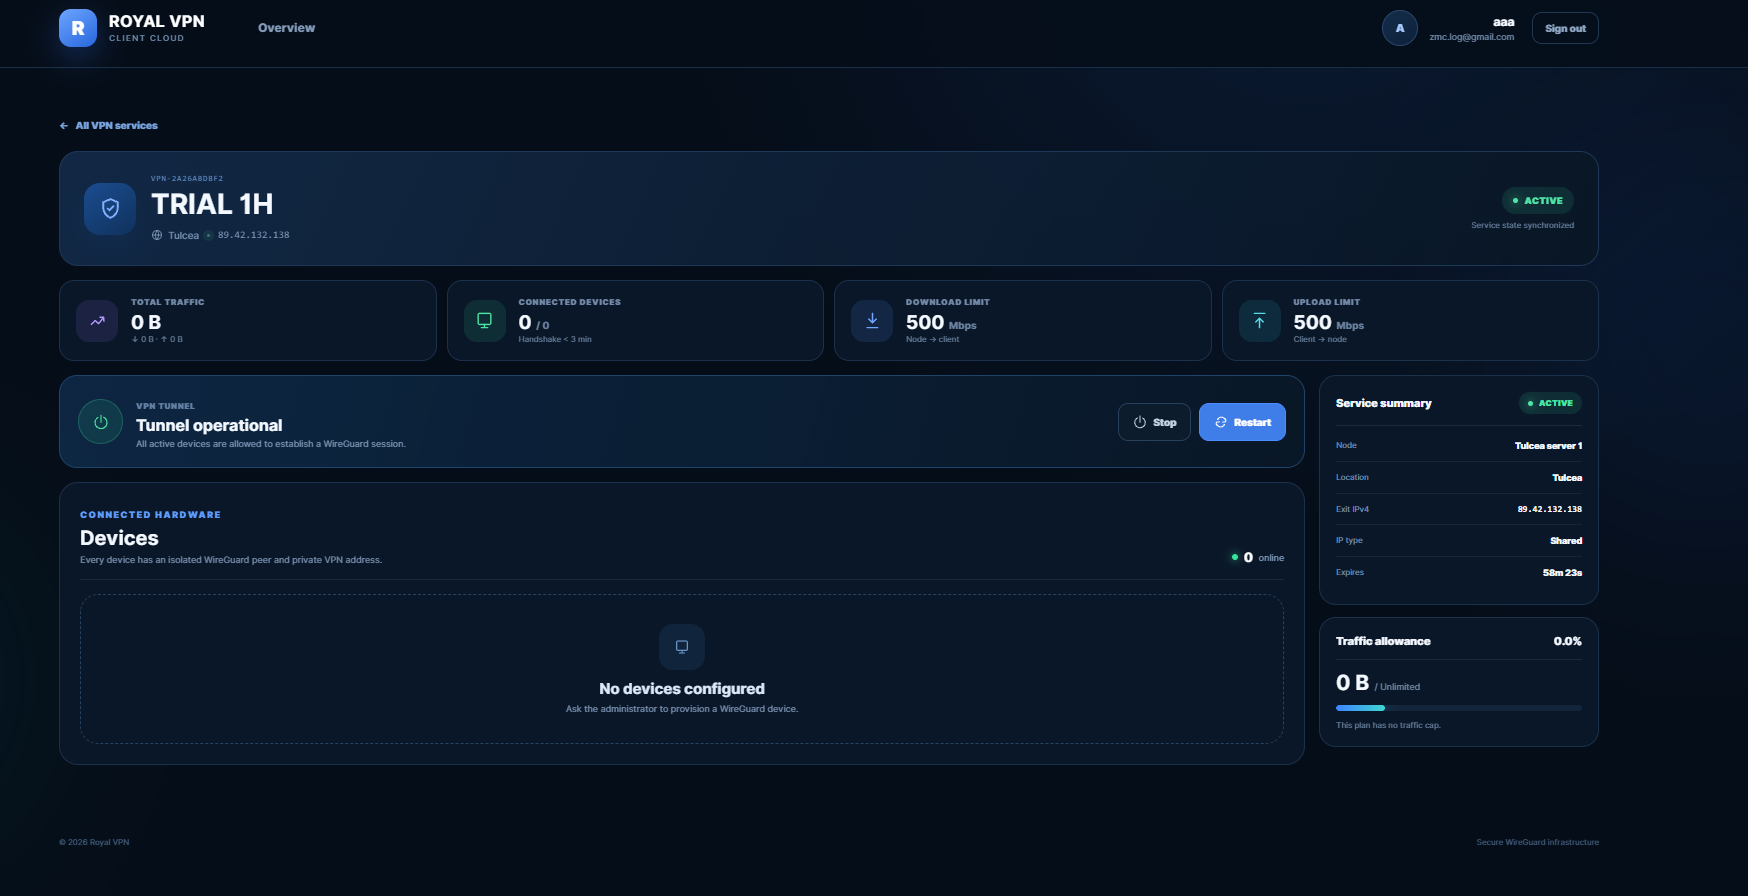Click the 'Handshake < 3 min' text
Viewport: 1748px width, 896px height.
(x=555, y=340)
